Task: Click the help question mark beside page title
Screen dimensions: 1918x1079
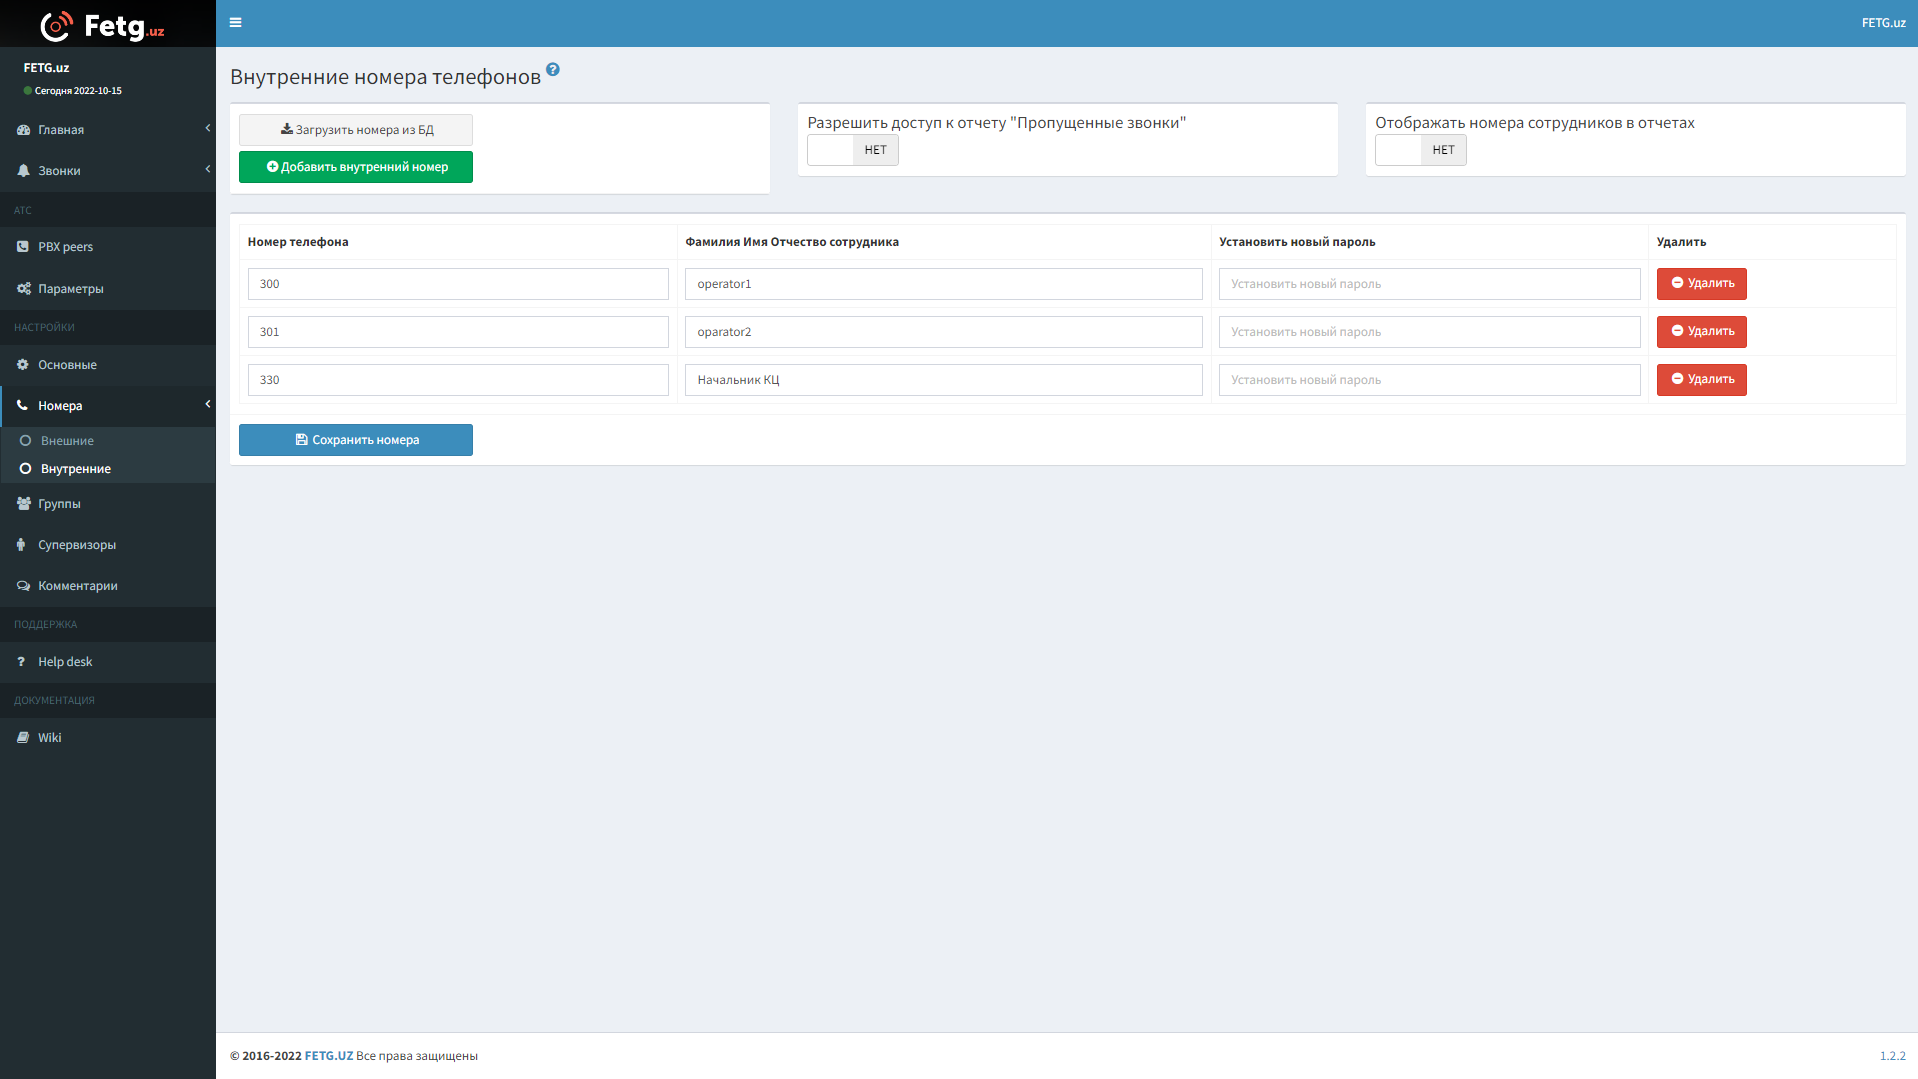Action: 553,70
